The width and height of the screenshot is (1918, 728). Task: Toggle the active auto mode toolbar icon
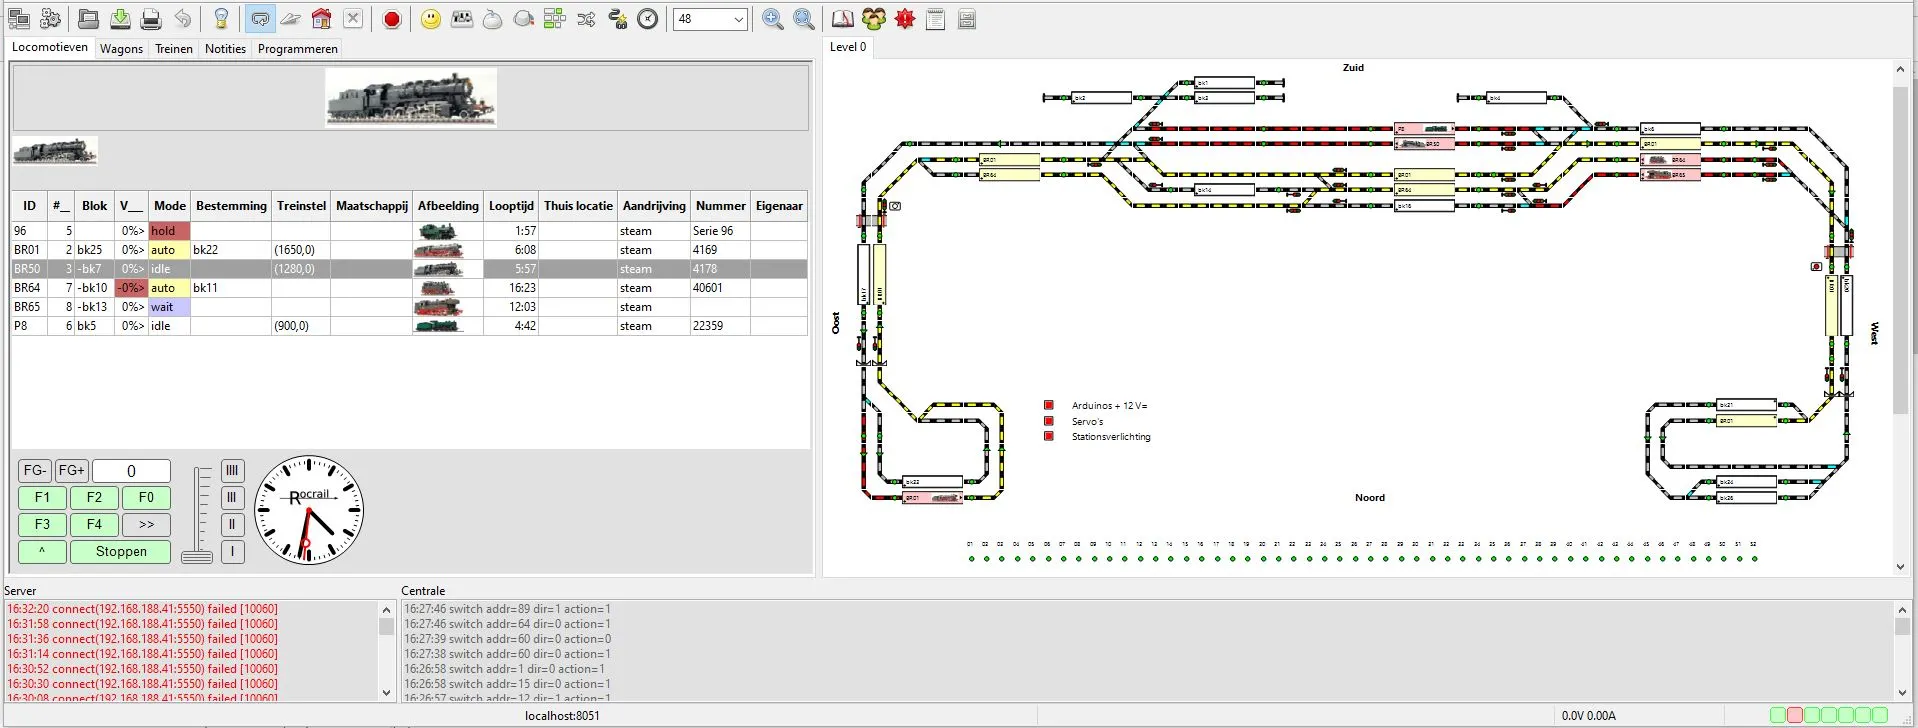260,19
